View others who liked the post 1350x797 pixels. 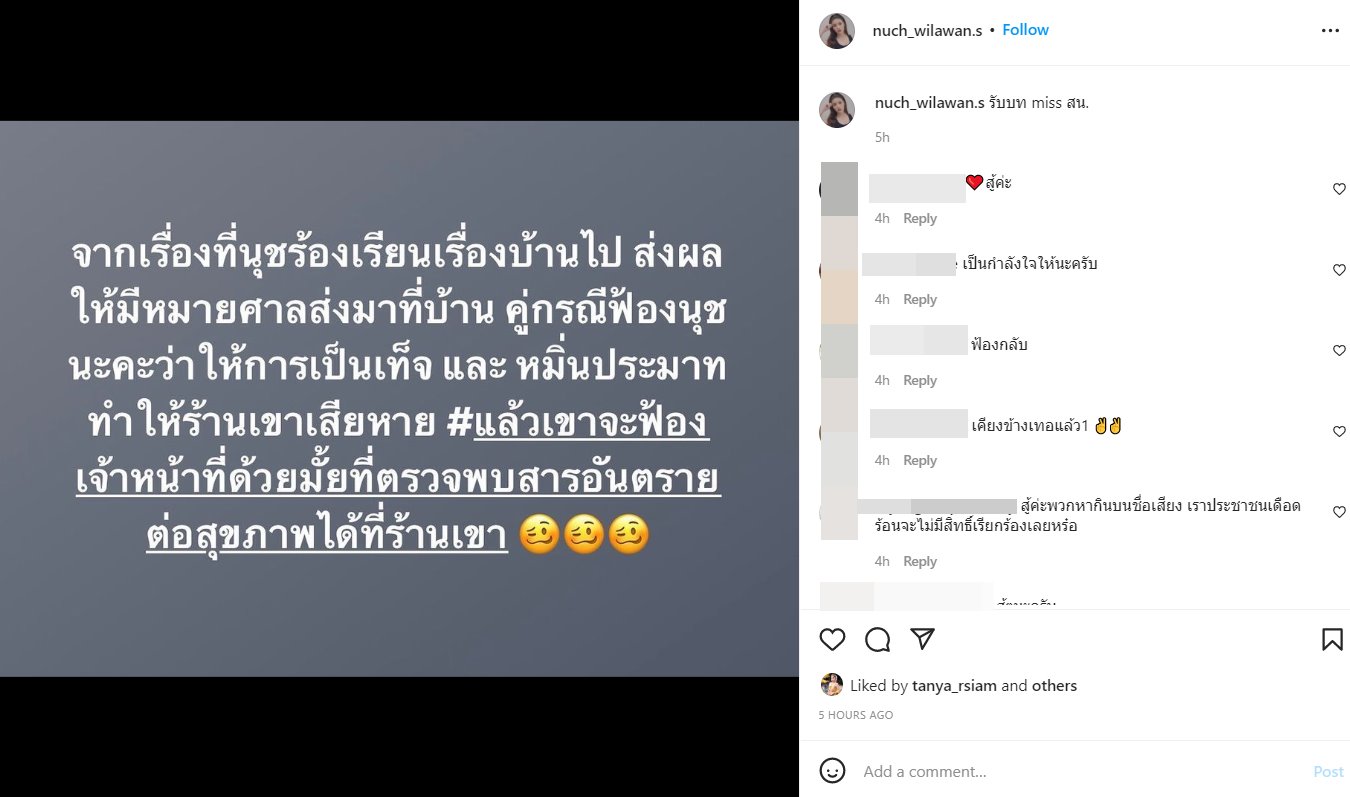[1054, 686]
